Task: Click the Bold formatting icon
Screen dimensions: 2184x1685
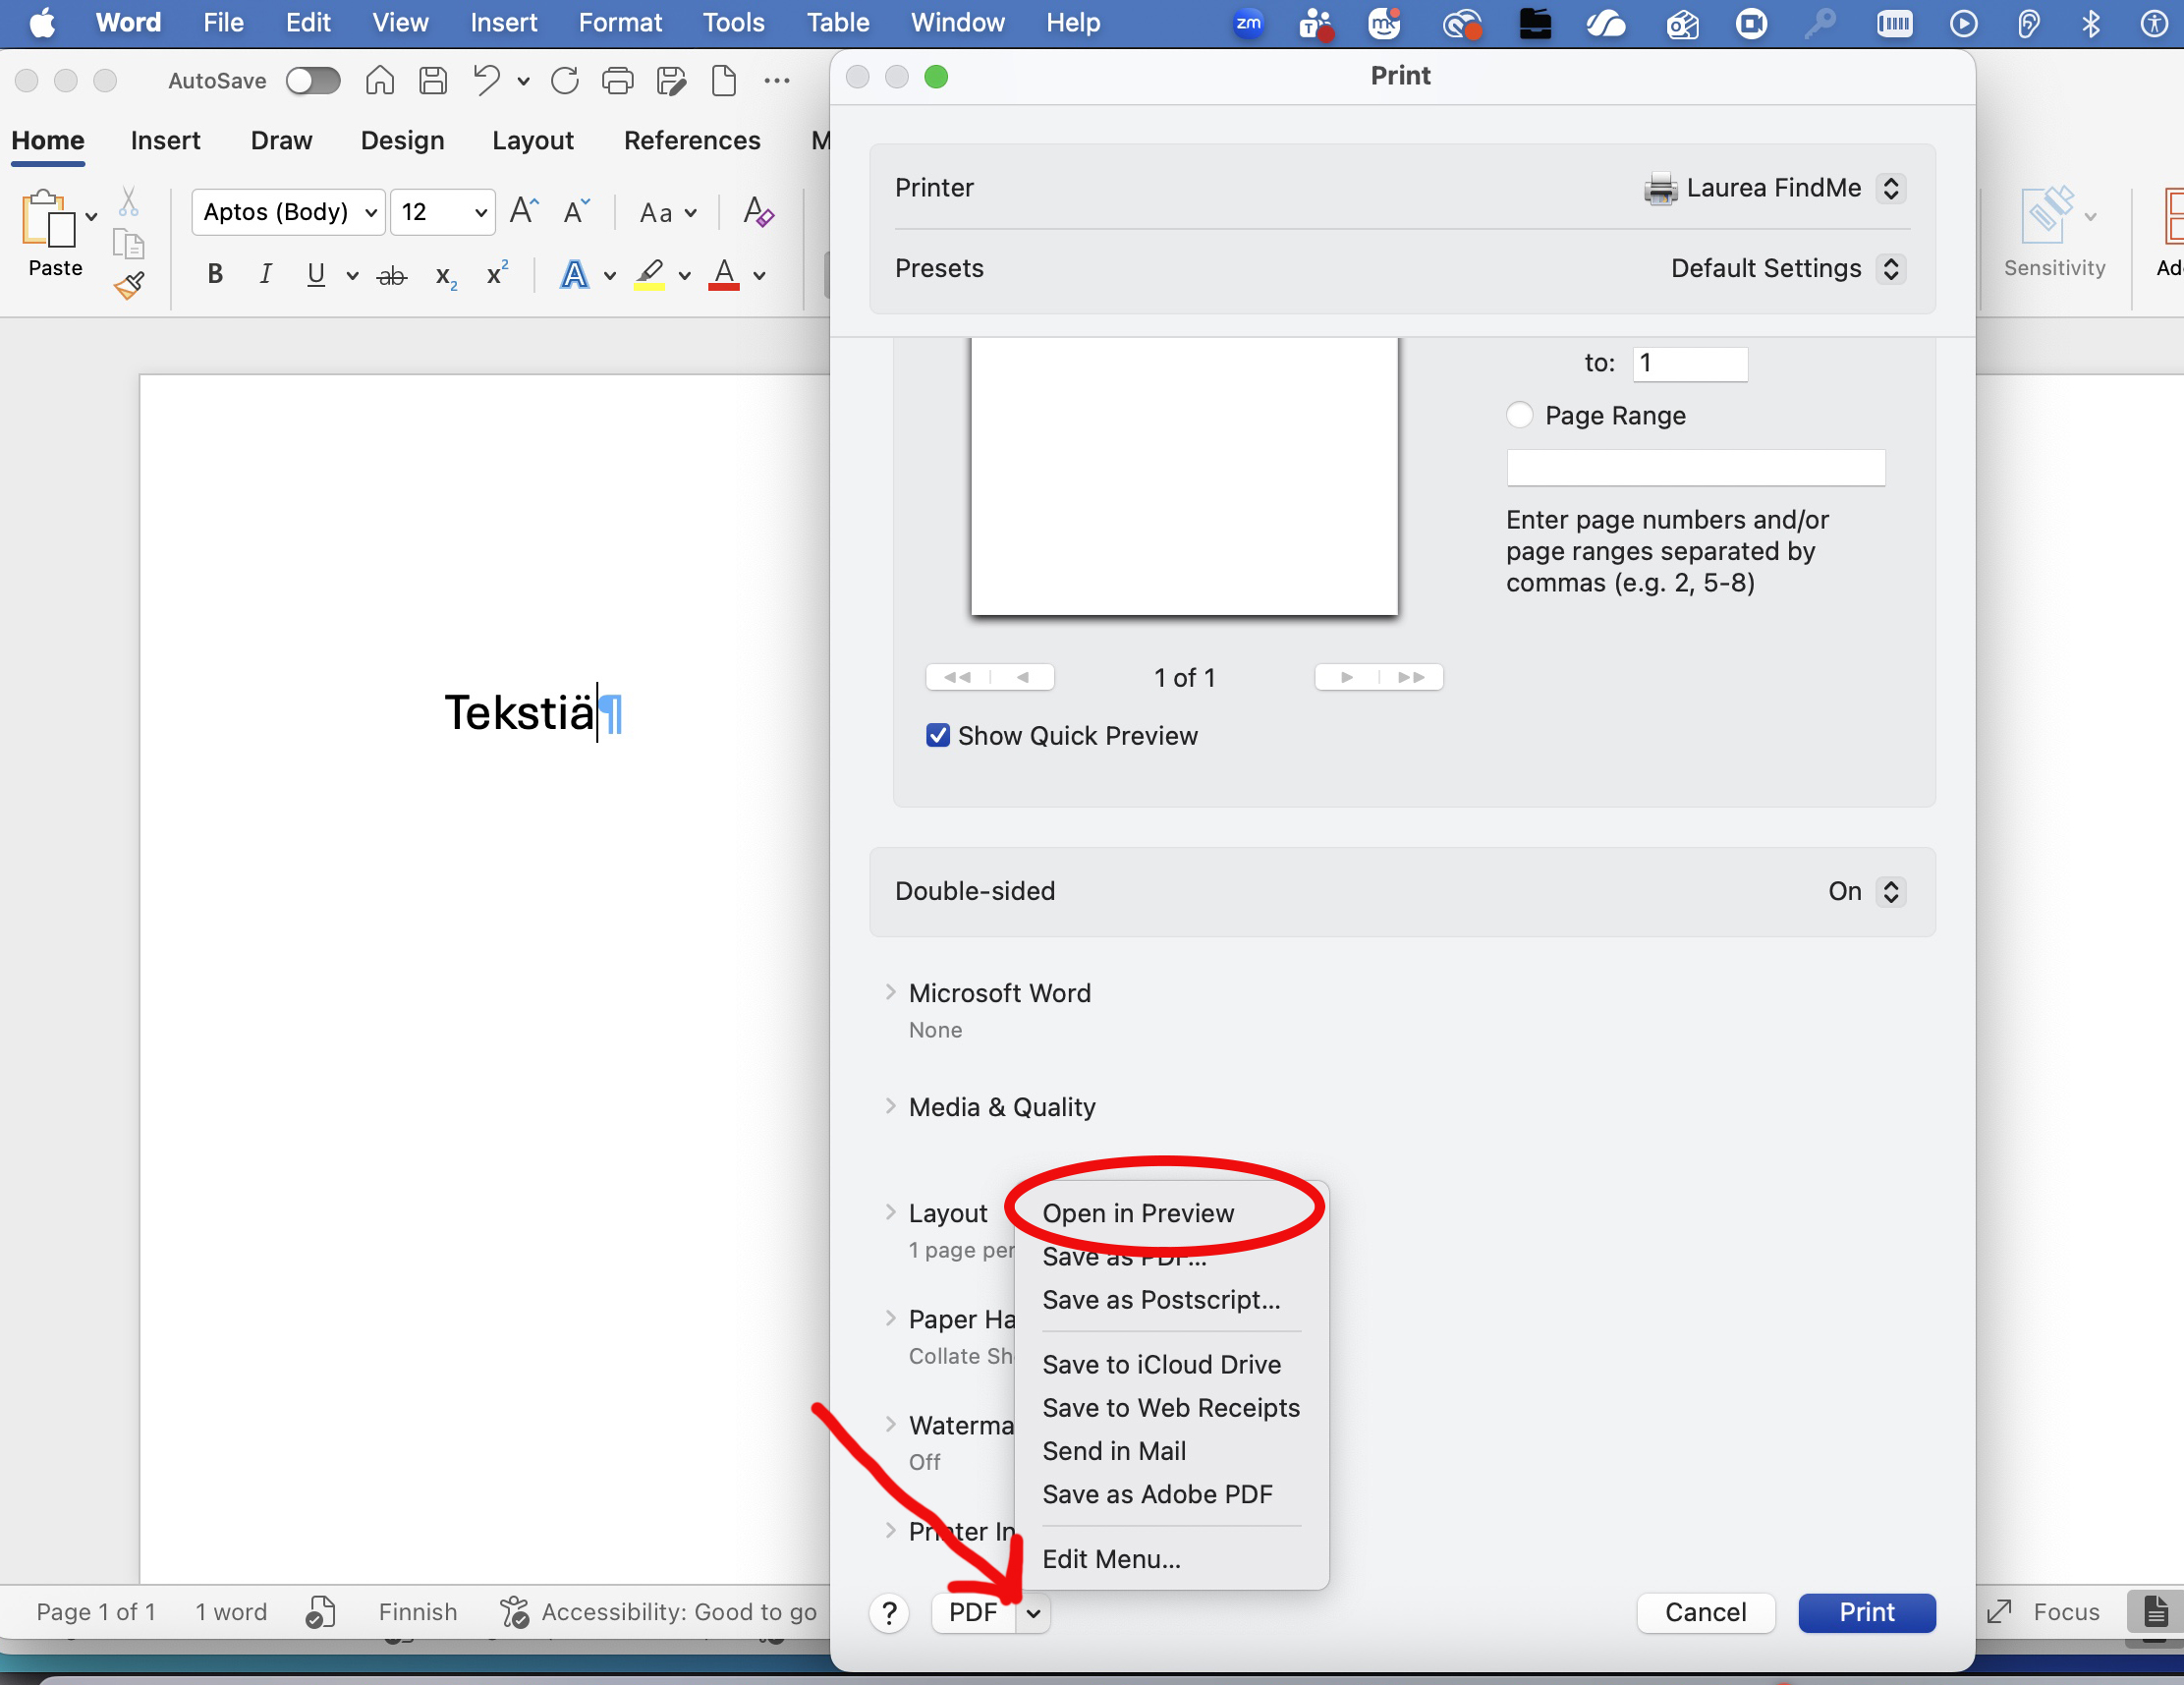Action: pos(214,275)
